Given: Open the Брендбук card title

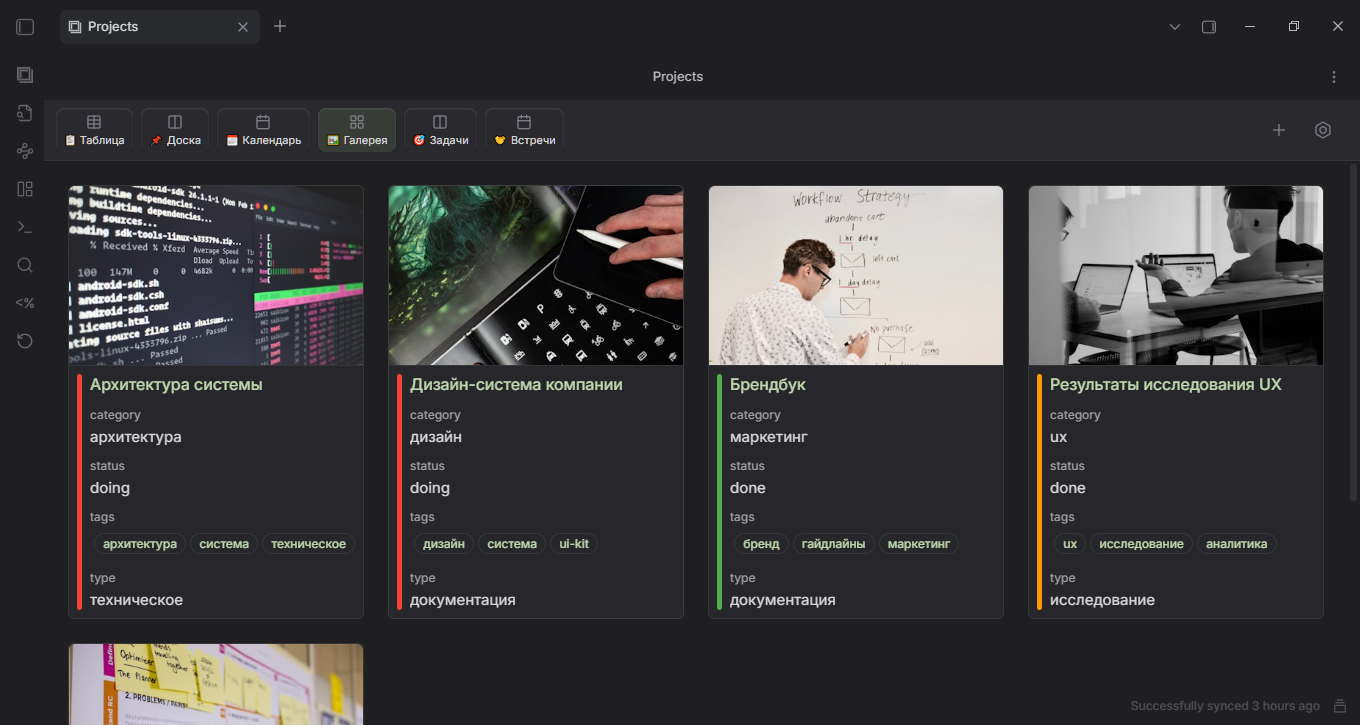Looking at the screenshot, I should pyautogui.click(x=768, y=385).
